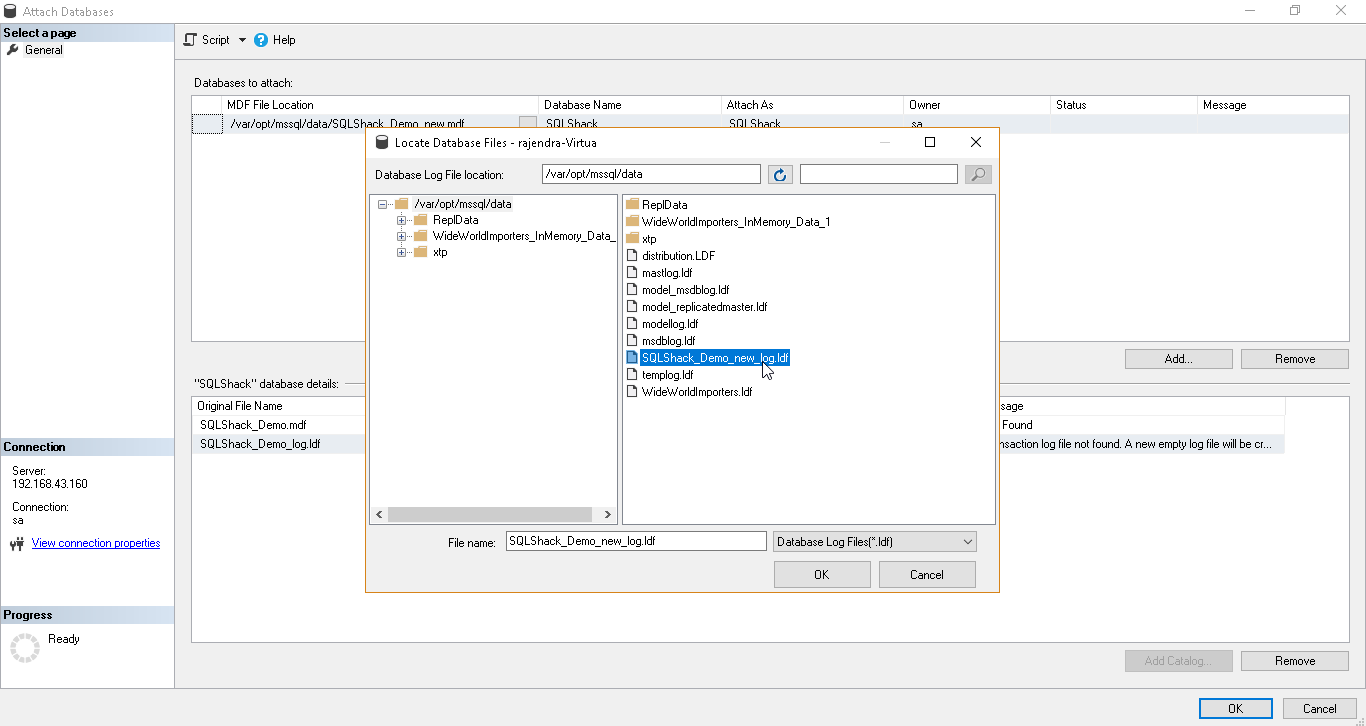Select the templog.ldf file
The width and height of the screenshot is (1366, 726).
click(x=667, y=375)
